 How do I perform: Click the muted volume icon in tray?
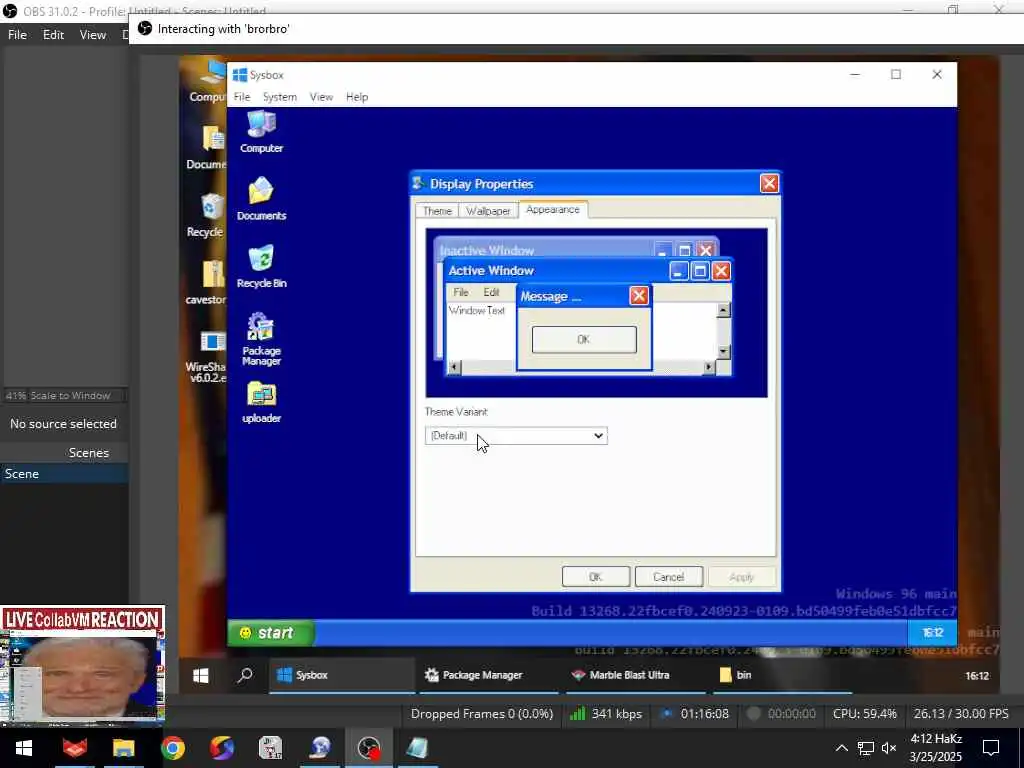889,748
